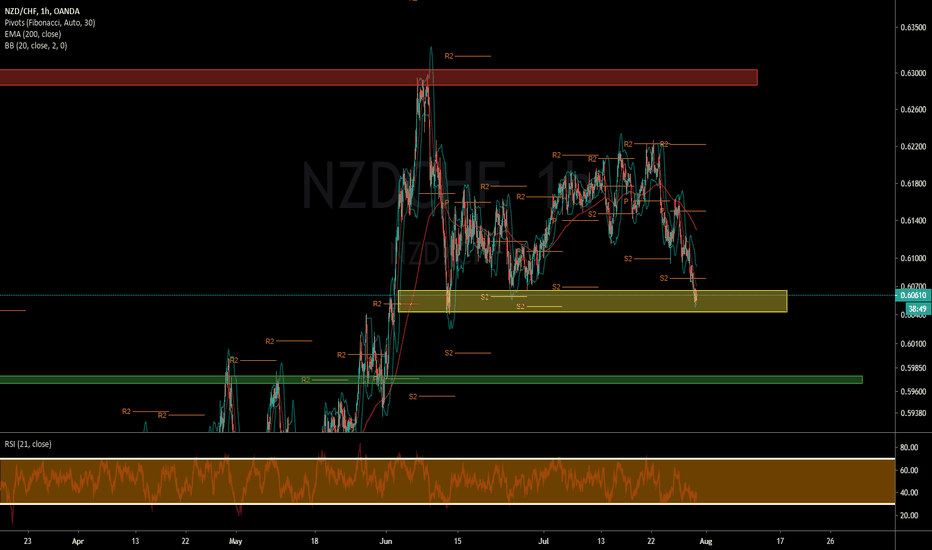The height and width of the screenshot is (550, 932).
Task: Click the 0.61800 price axis label
Action: tap(913, 184)
